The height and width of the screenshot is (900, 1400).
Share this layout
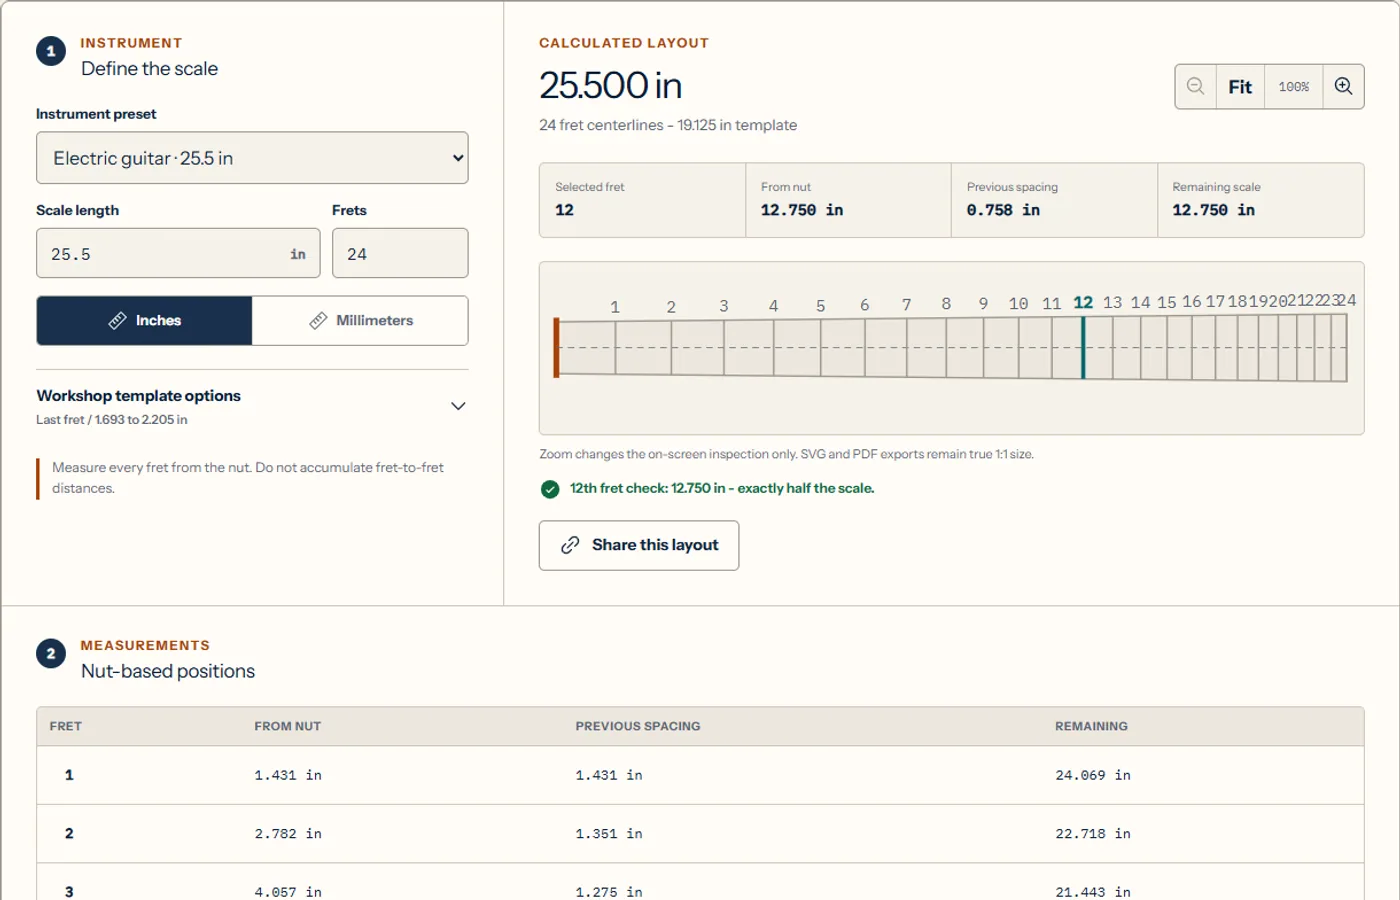tap(639, 545)
